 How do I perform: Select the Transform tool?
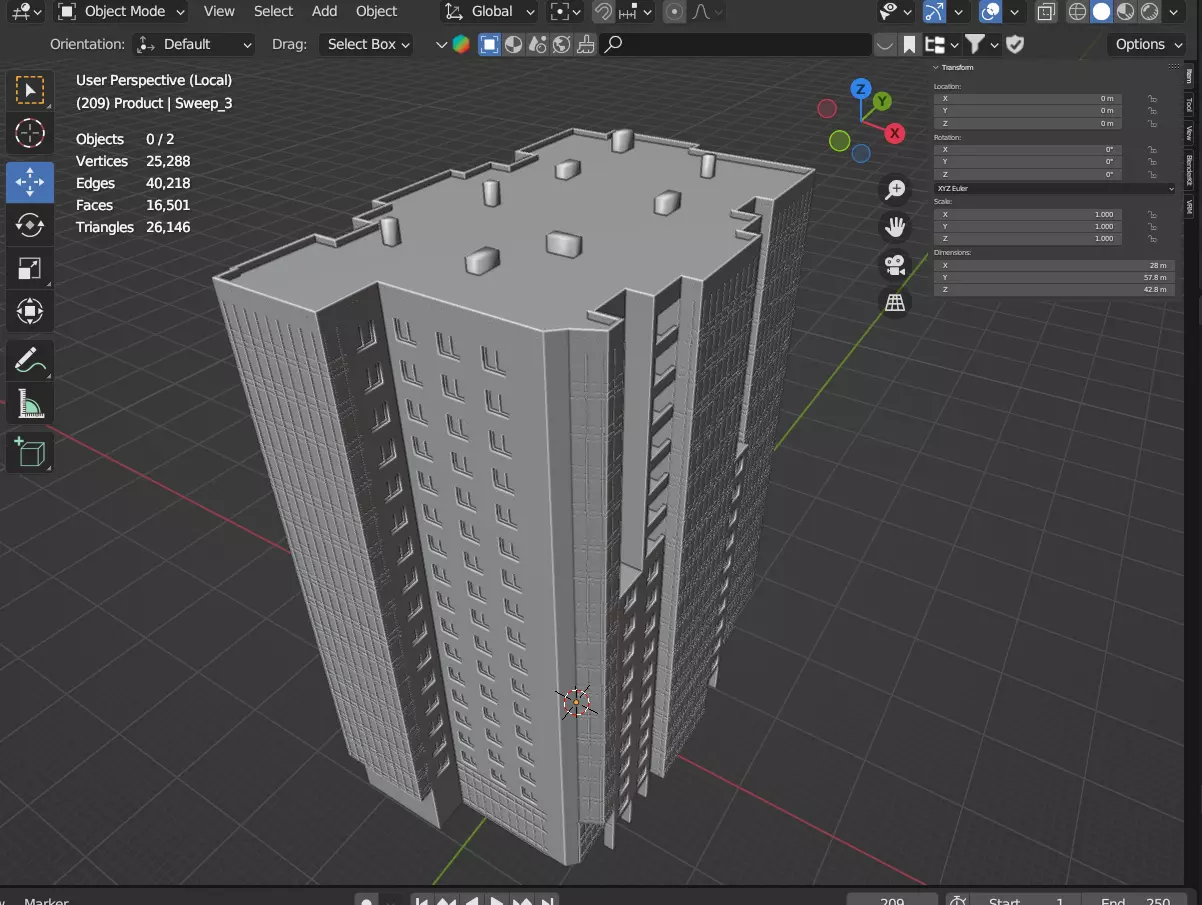click(x=30, y=311)
